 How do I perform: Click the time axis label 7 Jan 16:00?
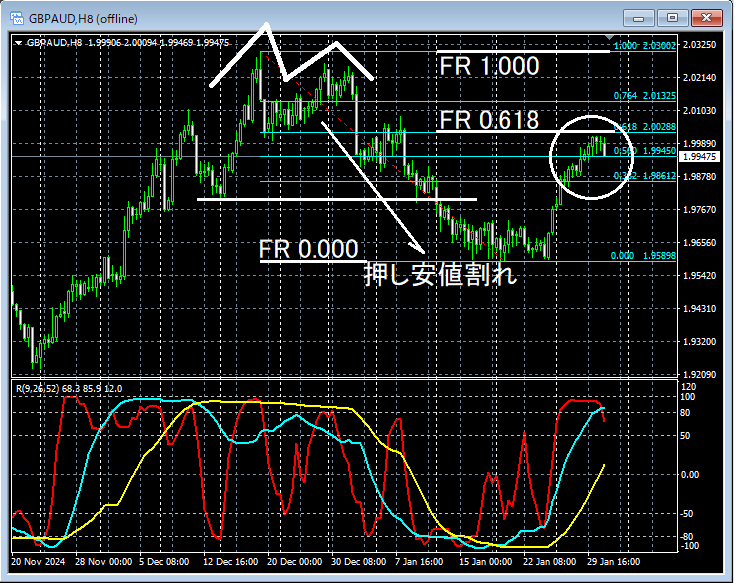(x=419, y=561)
